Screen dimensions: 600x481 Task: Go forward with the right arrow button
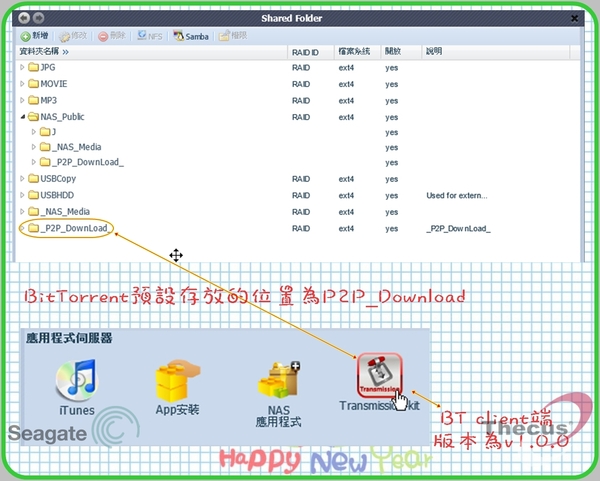tap(38, 18)
